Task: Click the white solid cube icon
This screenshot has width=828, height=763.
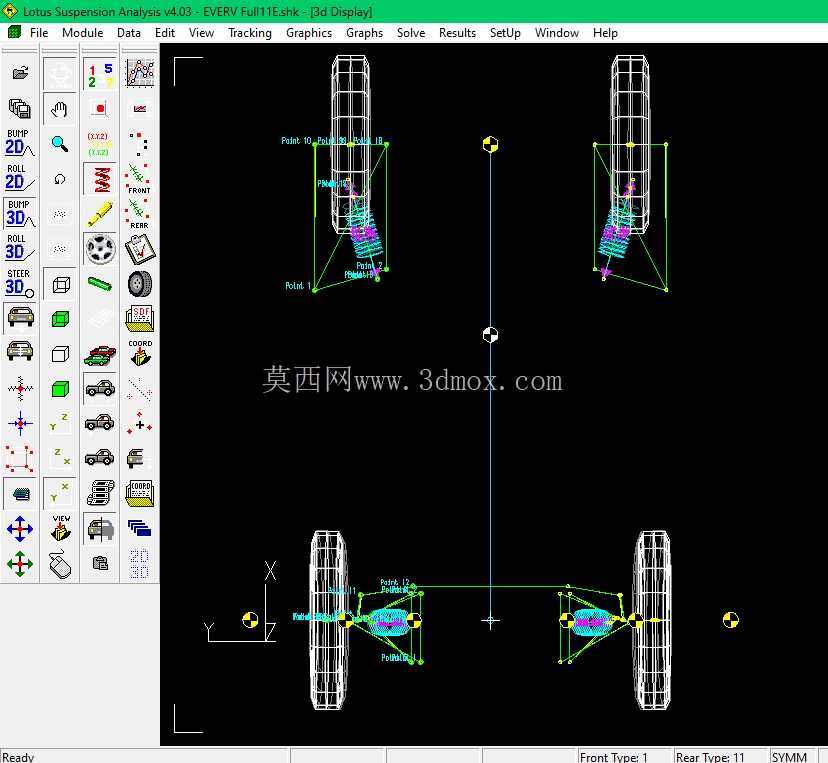Action: [60, 353]
